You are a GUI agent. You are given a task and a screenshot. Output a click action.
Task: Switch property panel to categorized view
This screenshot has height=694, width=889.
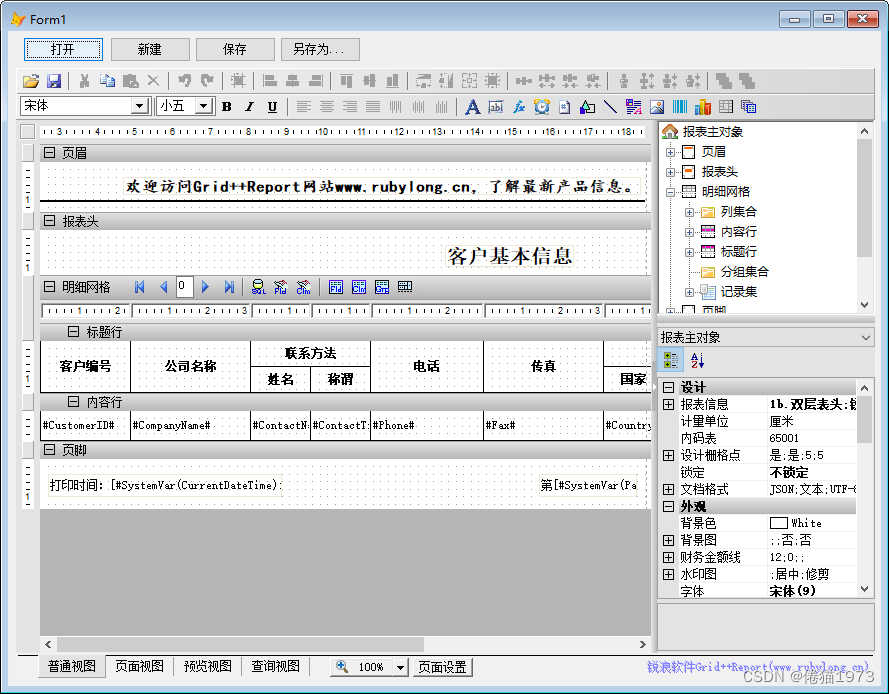pos(671,360)
